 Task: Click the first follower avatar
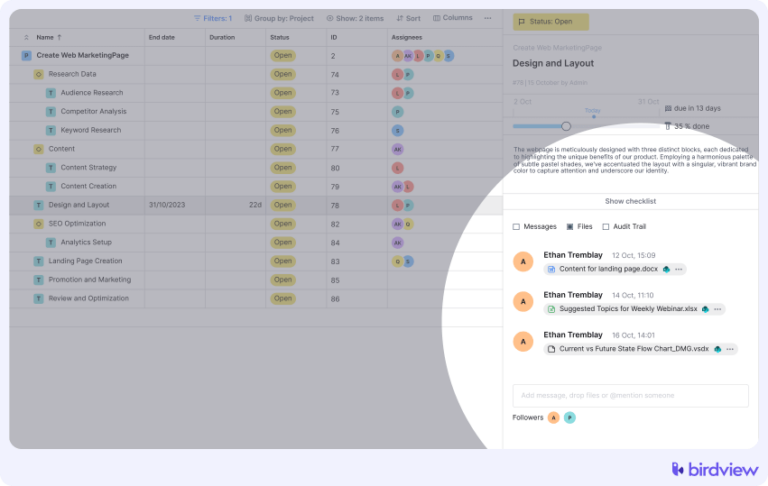coord(553,418)
